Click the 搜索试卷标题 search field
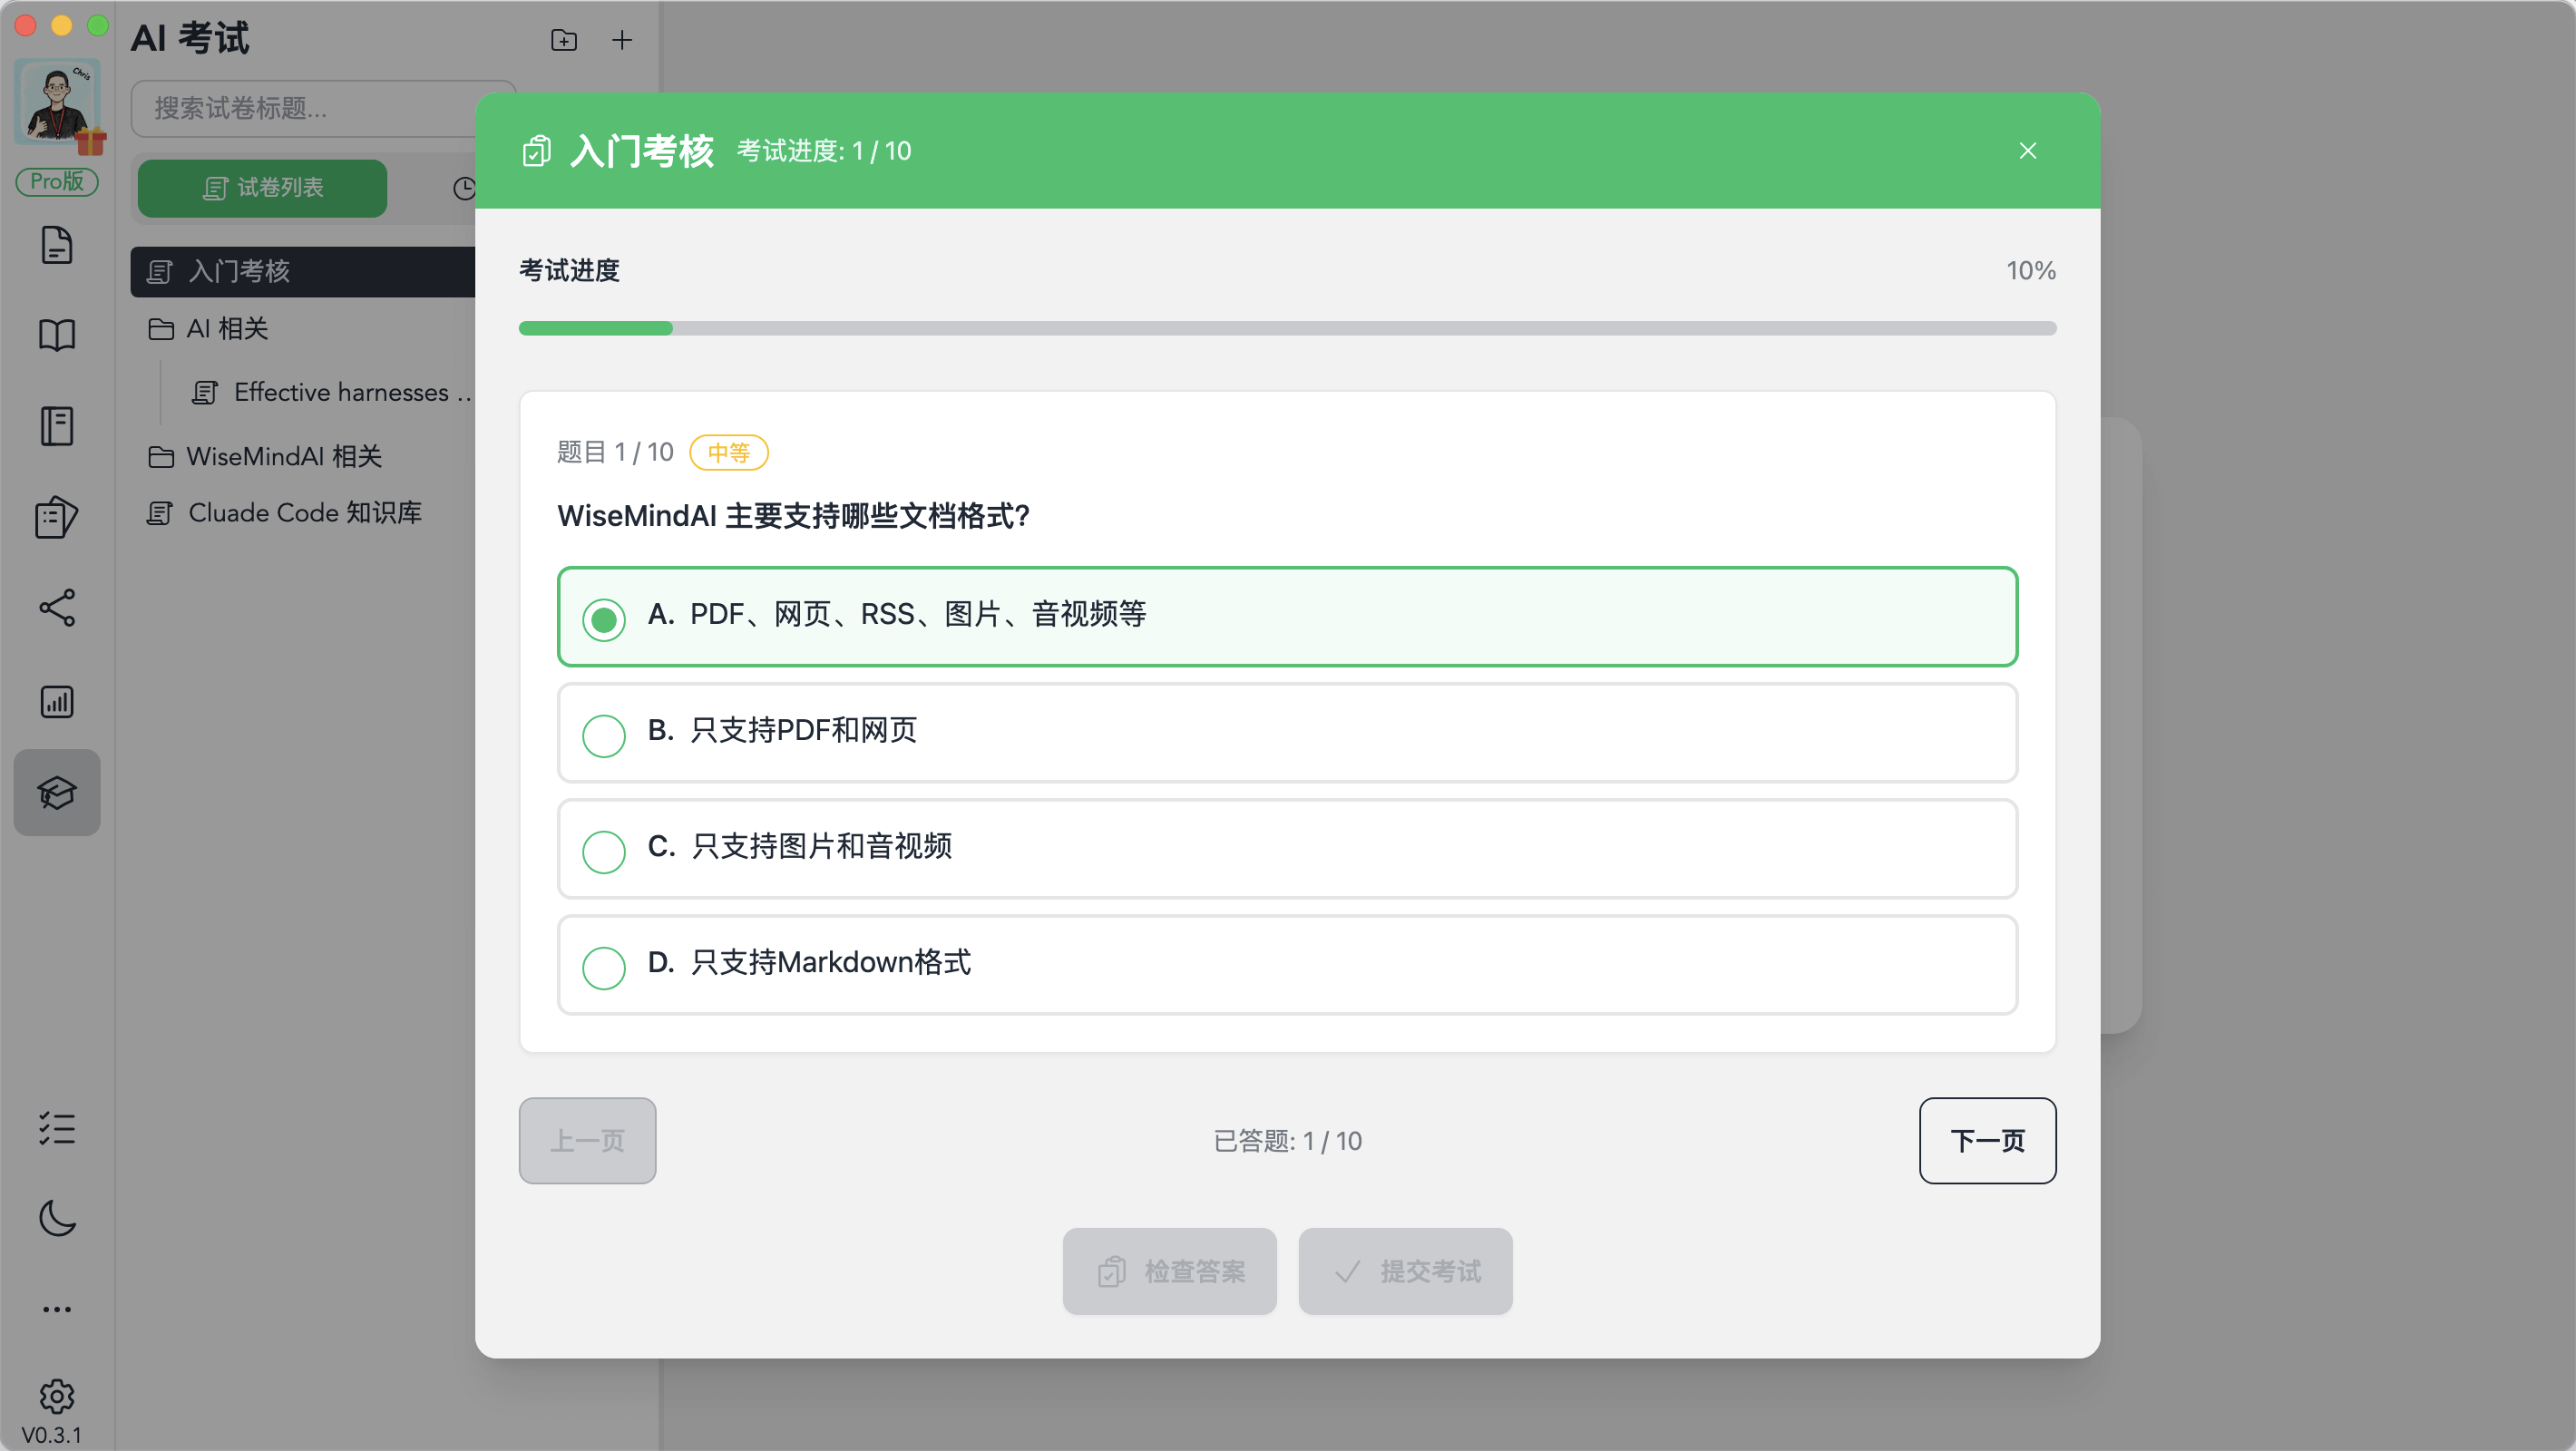Viewport: 2576px width, 1451px height. pos(320,109)
